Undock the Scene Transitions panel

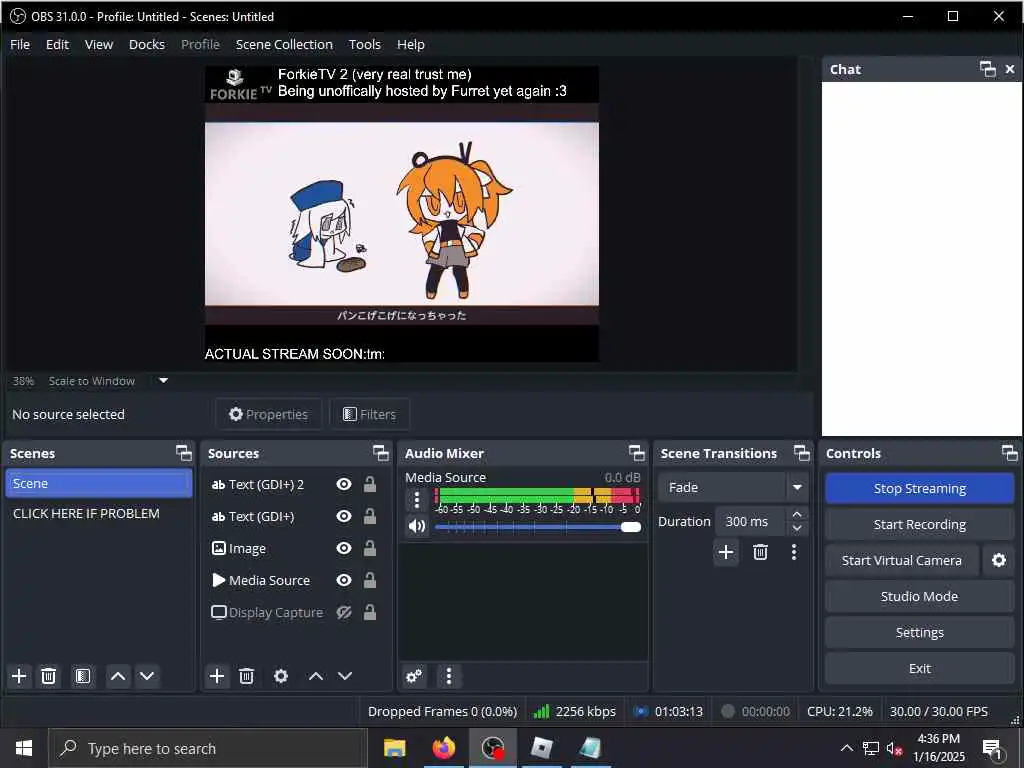pyautogui.click(x=802, y=453)
